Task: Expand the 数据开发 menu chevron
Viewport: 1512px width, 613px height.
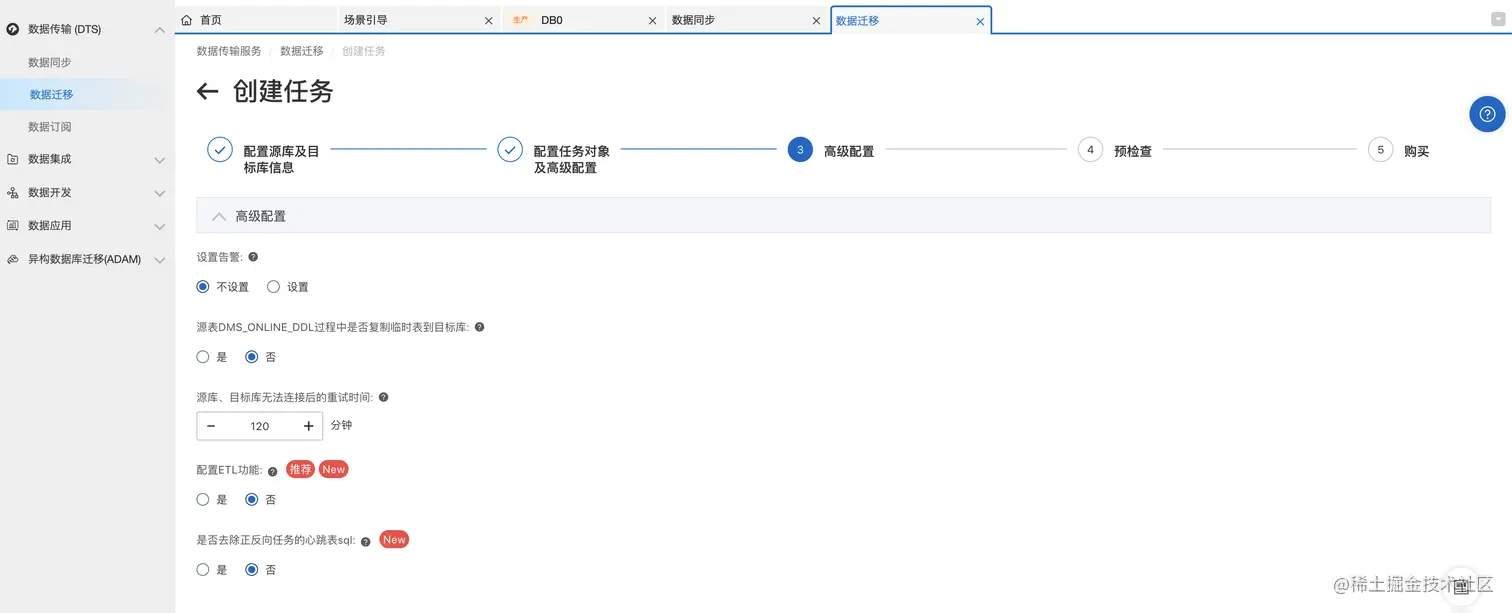Action: tap(159, 193)
